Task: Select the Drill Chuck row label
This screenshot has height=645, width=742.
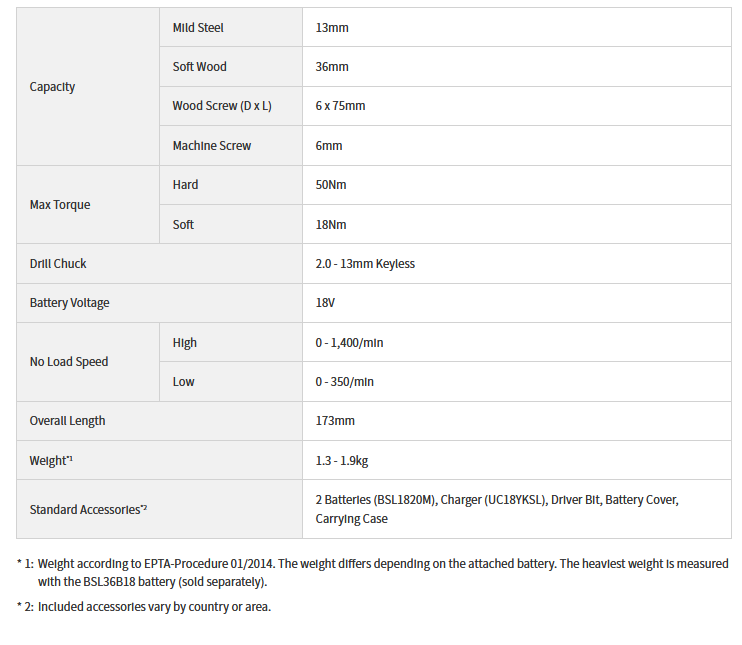Action: [58, 264]
